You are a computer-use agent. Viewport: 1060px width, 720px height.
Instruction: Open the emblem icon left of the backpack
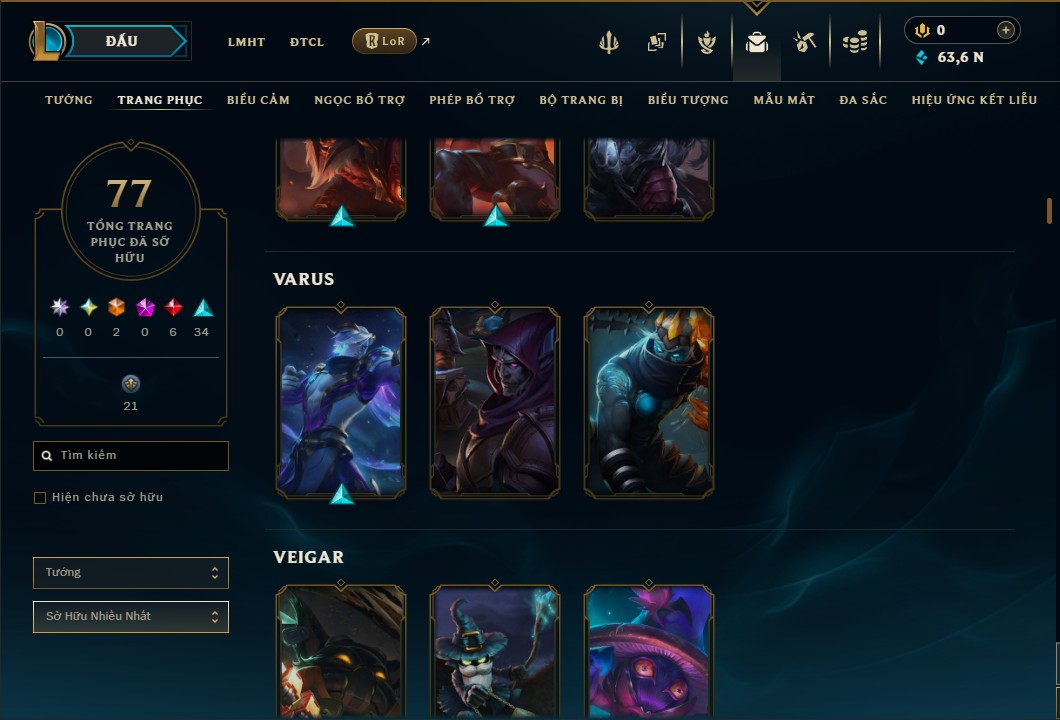pos(706,42)
